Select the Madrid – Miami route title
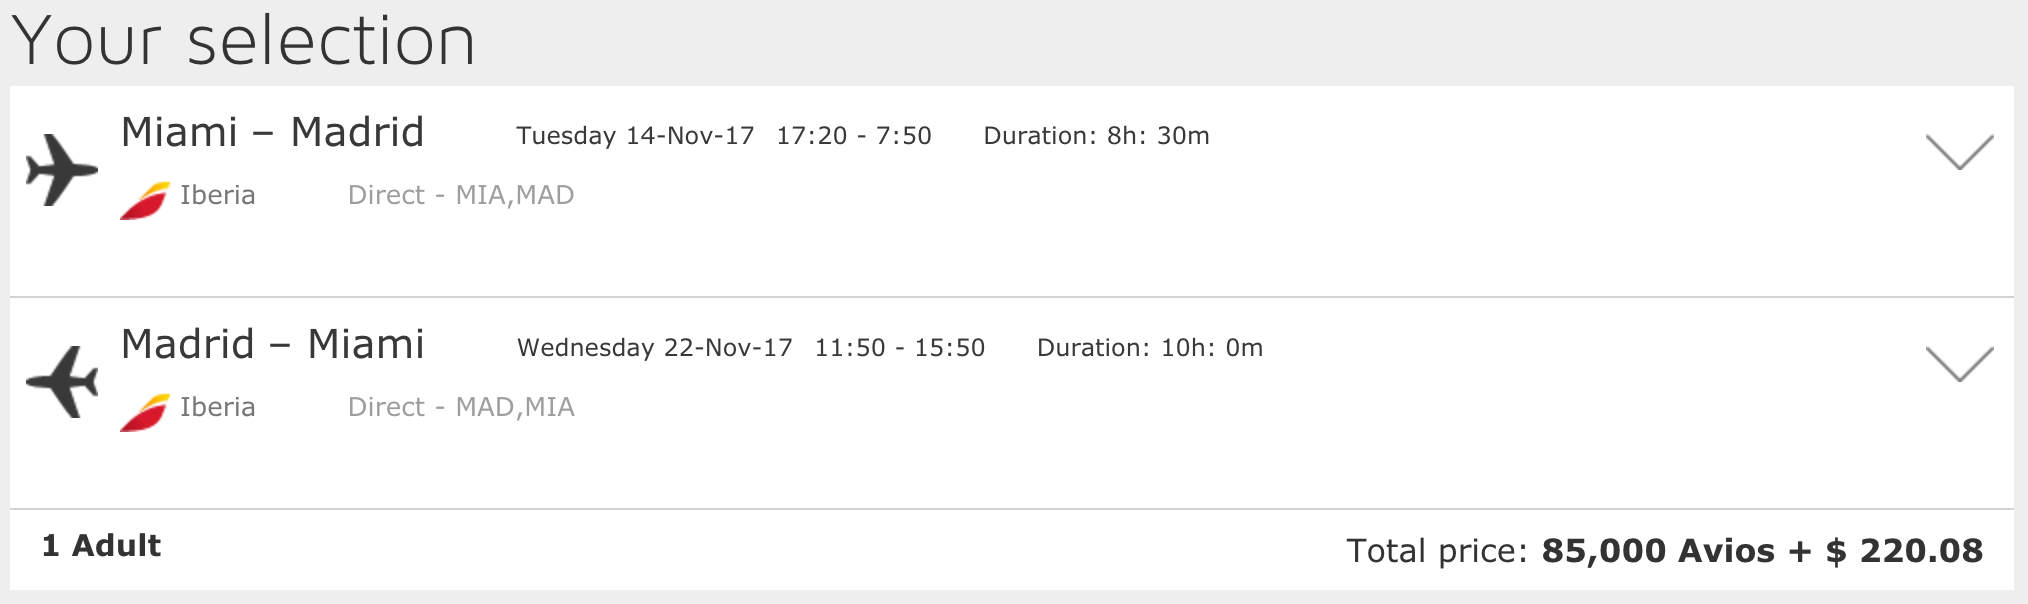Screen dimensions: 2028x604 (273, 344)
